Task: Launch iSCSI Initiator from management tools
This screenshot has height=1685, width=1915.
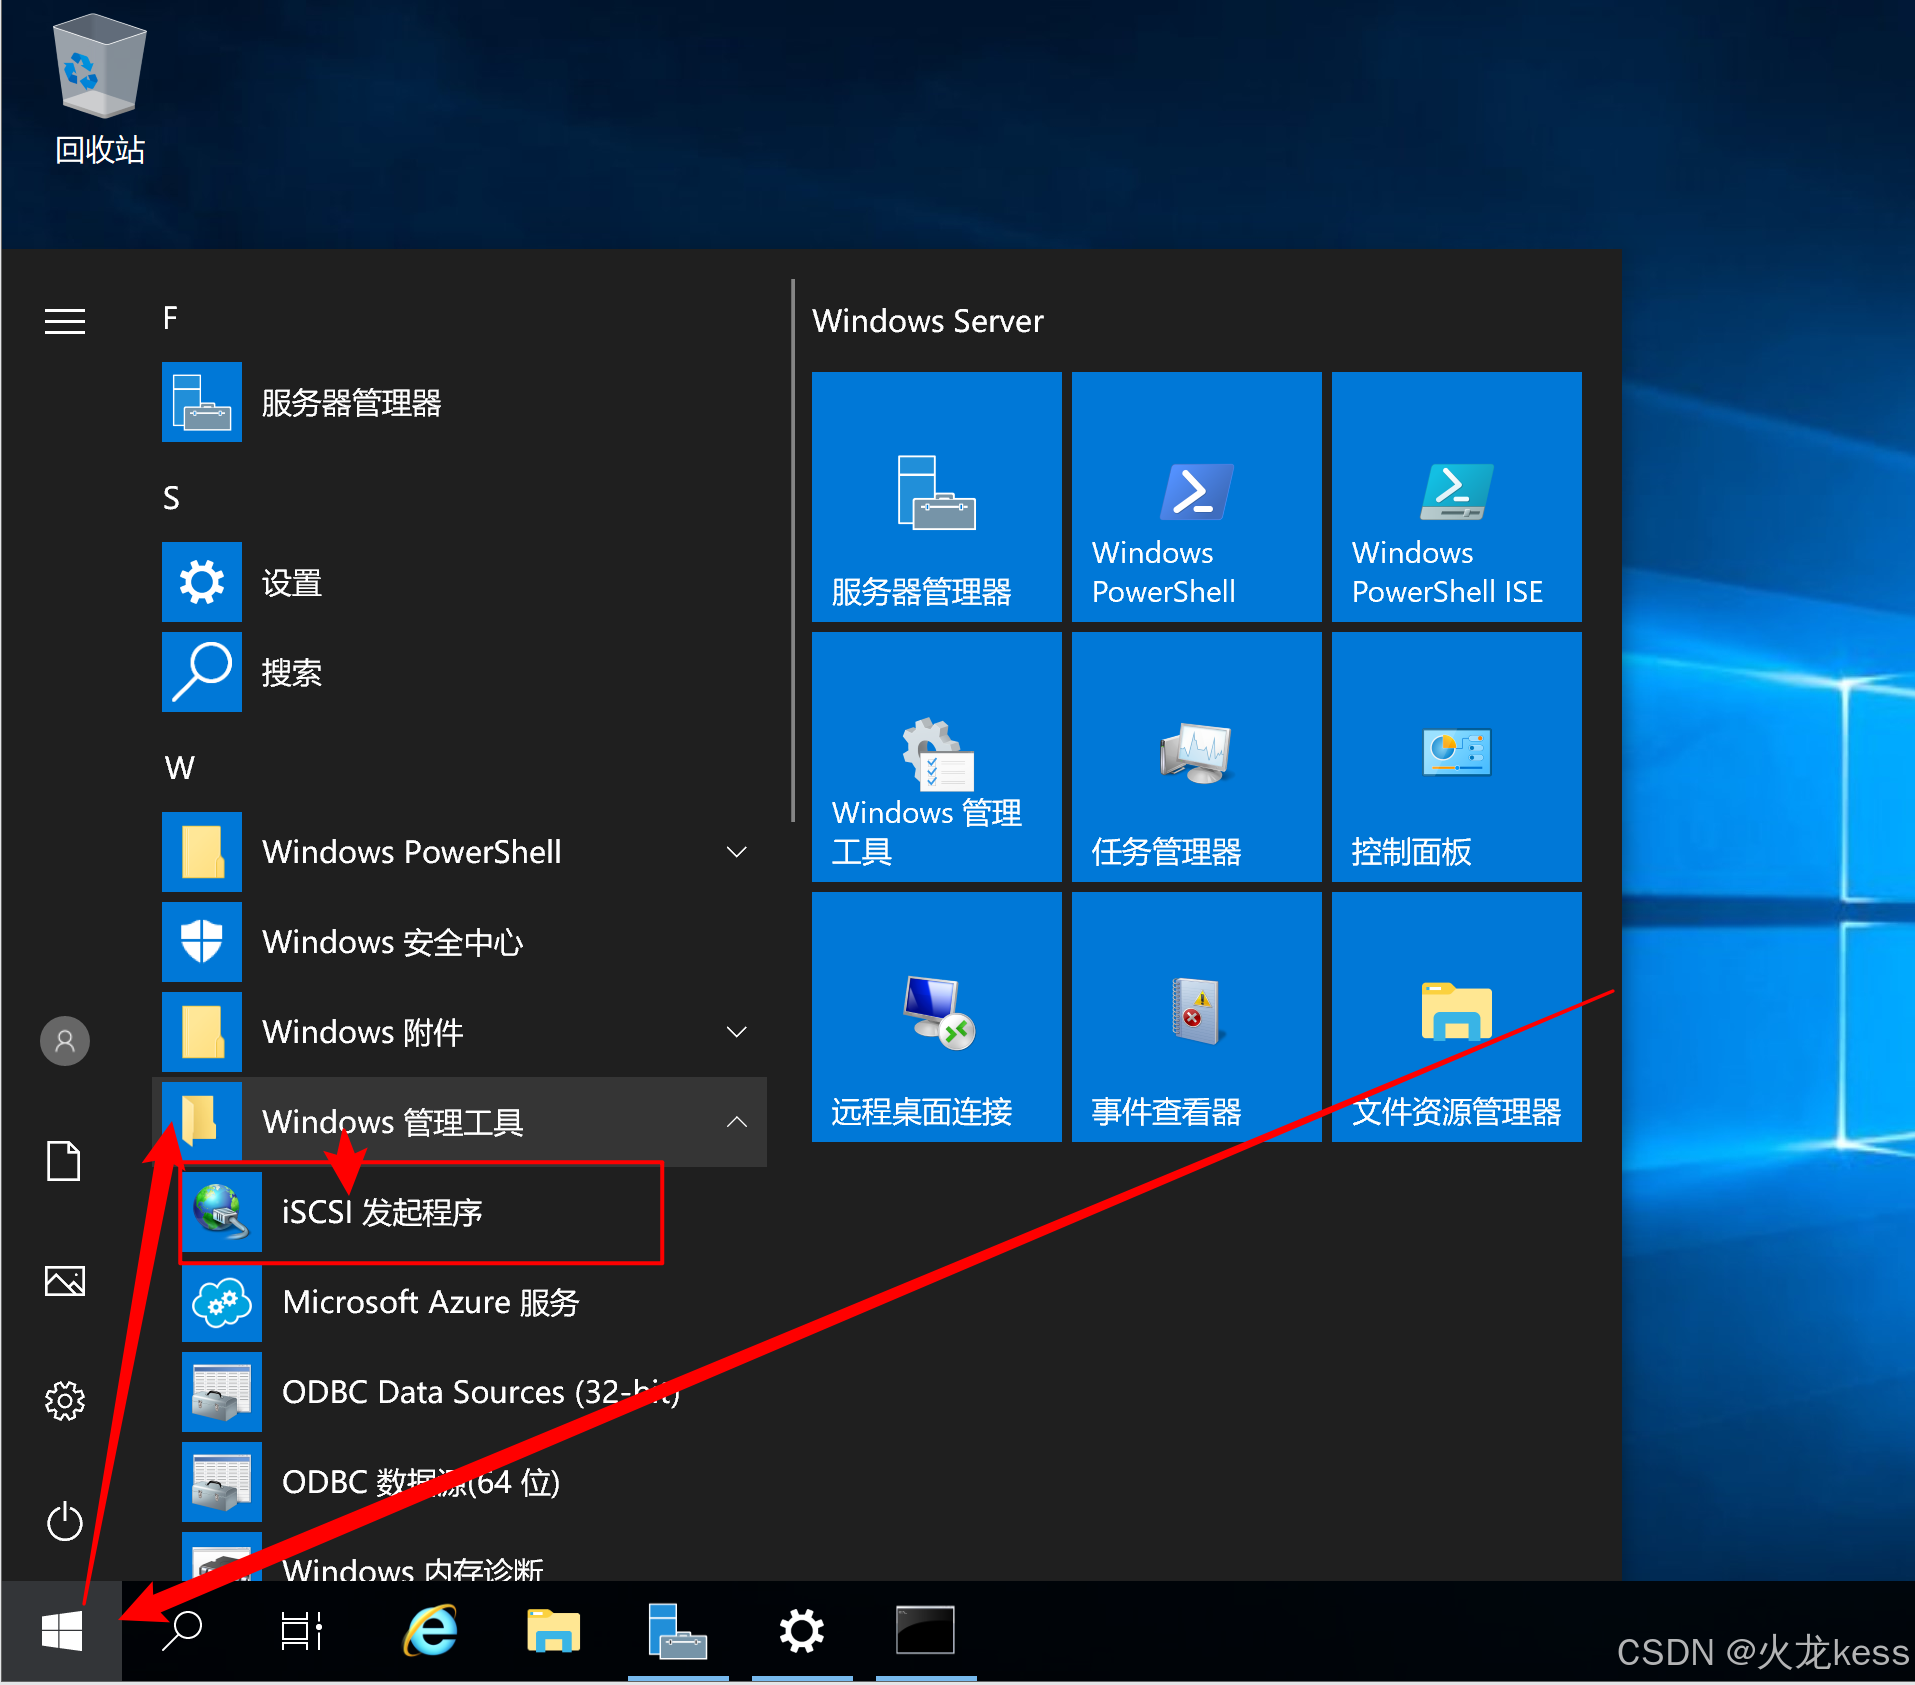Action: pyautogui.click(x=421, y=1212)
